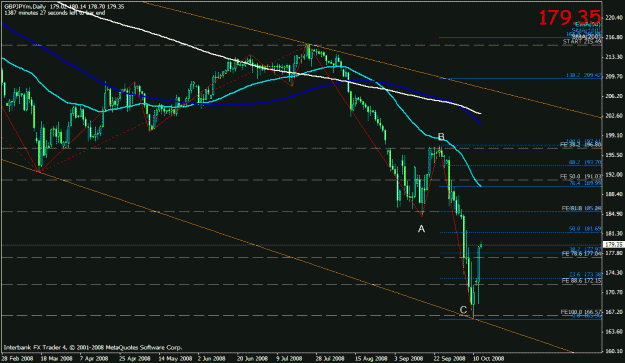625x363 pixels.
Task: Click the large red 179.35 price display
Action: point(570,18)
